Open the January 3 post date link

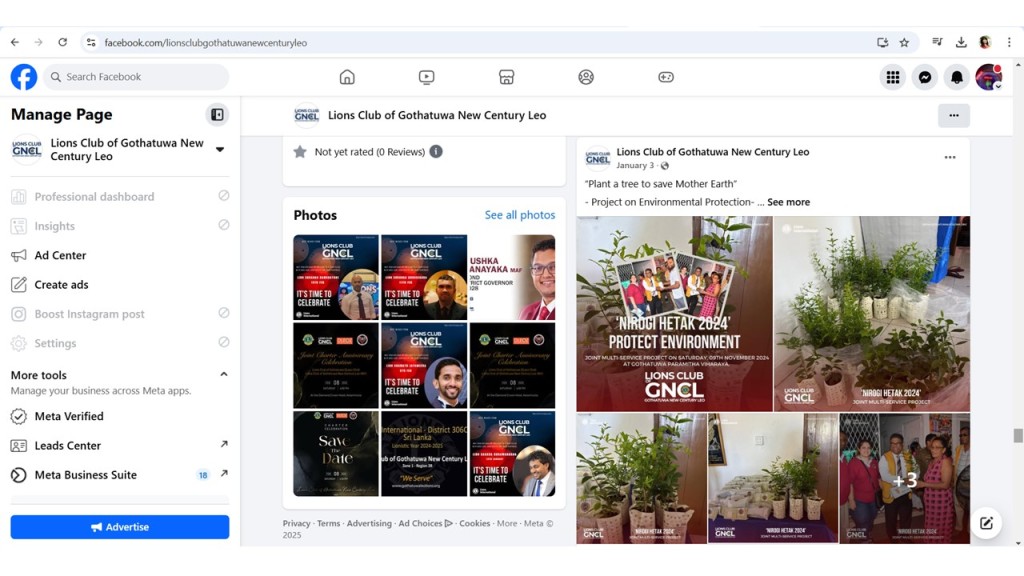[x=635, y=166]
